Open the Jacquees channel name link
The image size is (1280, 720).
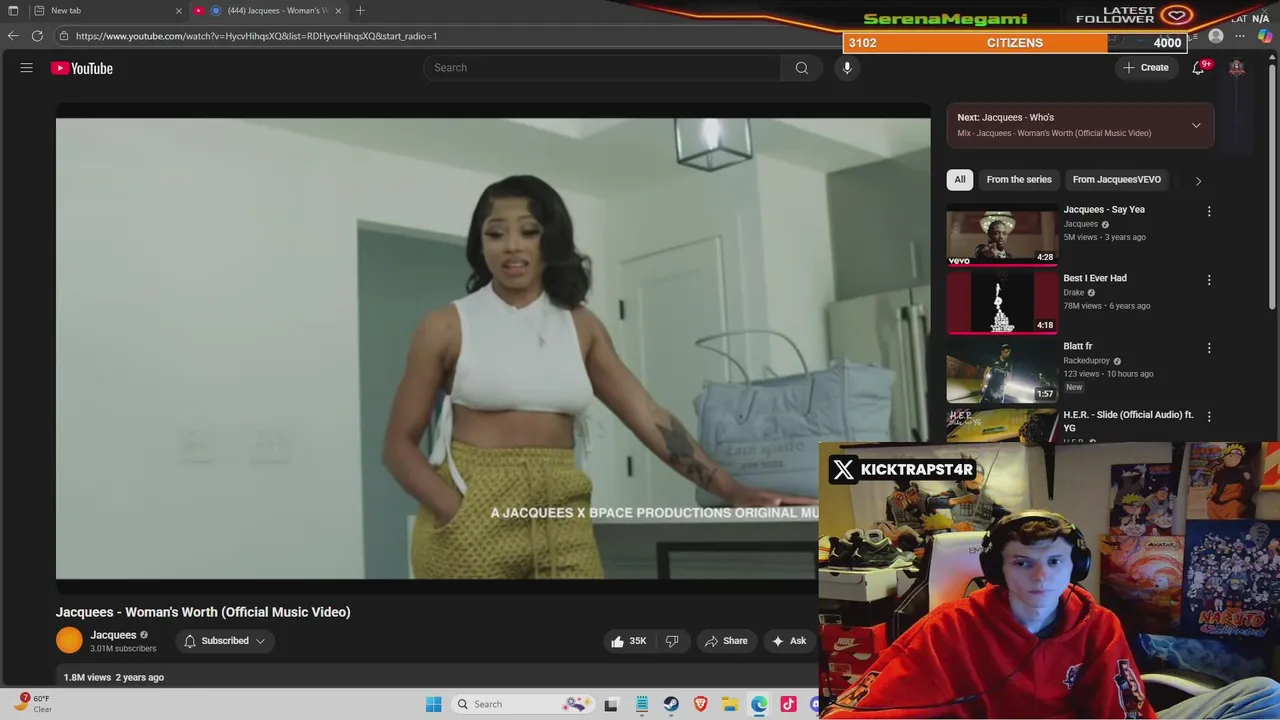click(x=113, y=635)
